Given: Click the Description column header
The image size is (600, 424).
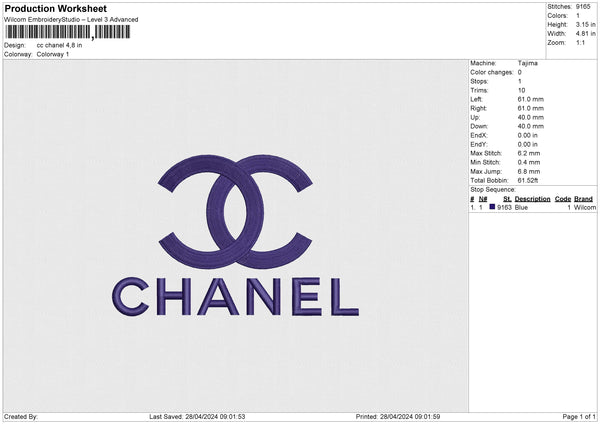Looking at the screenshot, I should [532, 199].
